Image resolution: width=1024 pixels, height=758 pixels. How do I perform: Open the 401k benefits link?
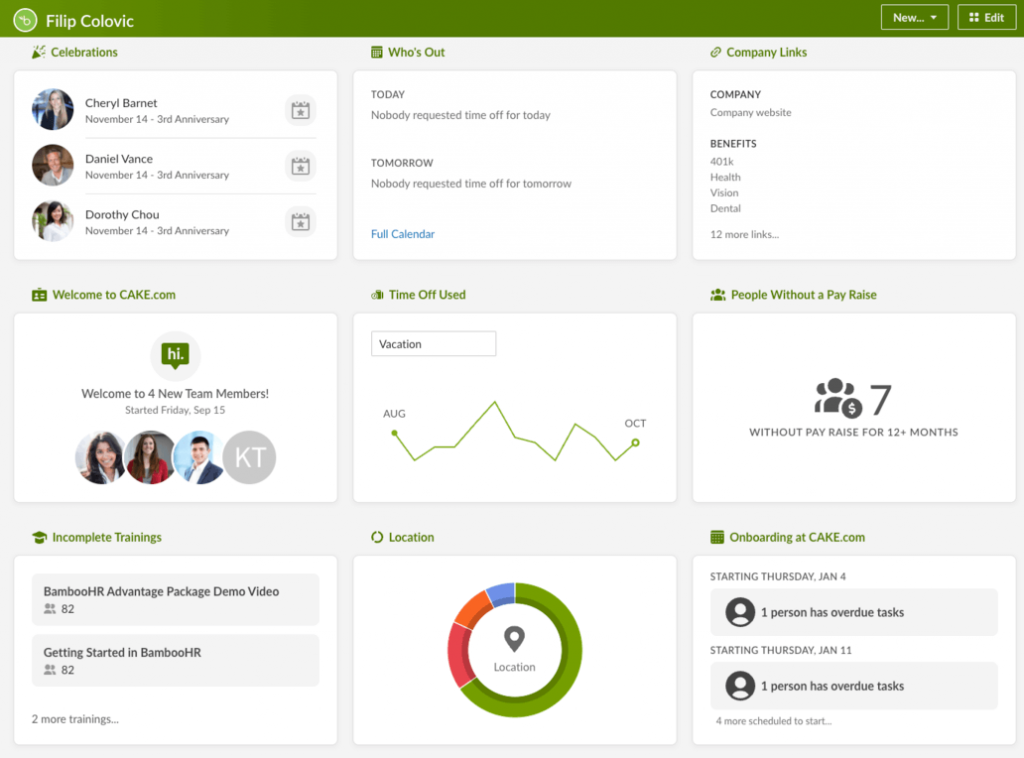[x=722, y=161]
